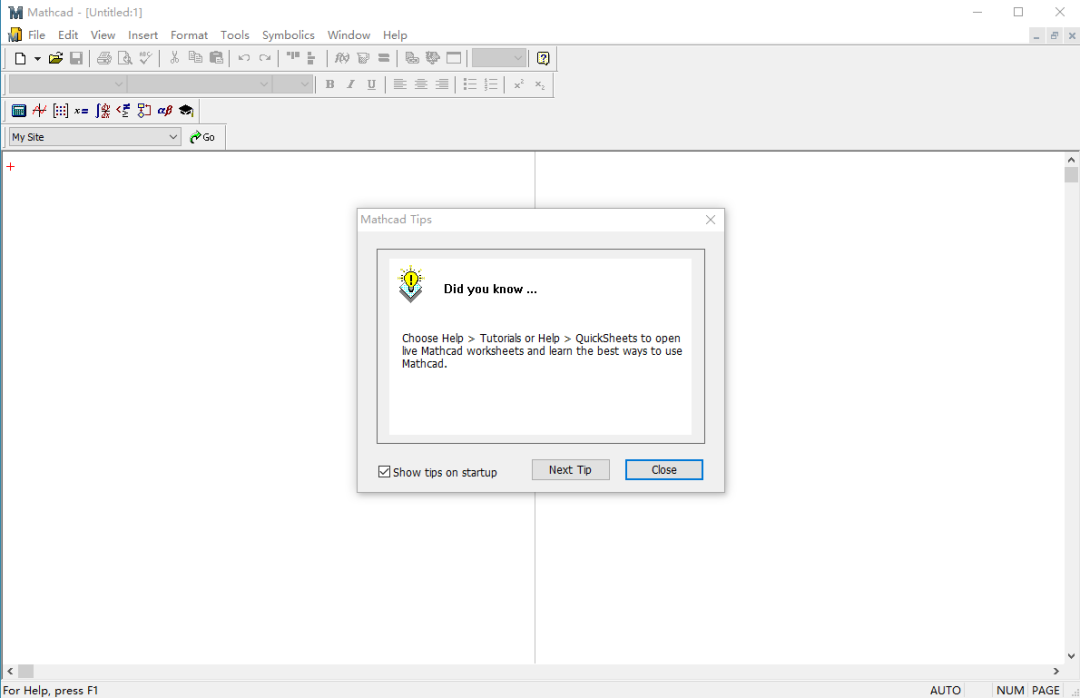Click the Close button in tips dialog
The image size is (1080, 698).
(664, 470)
